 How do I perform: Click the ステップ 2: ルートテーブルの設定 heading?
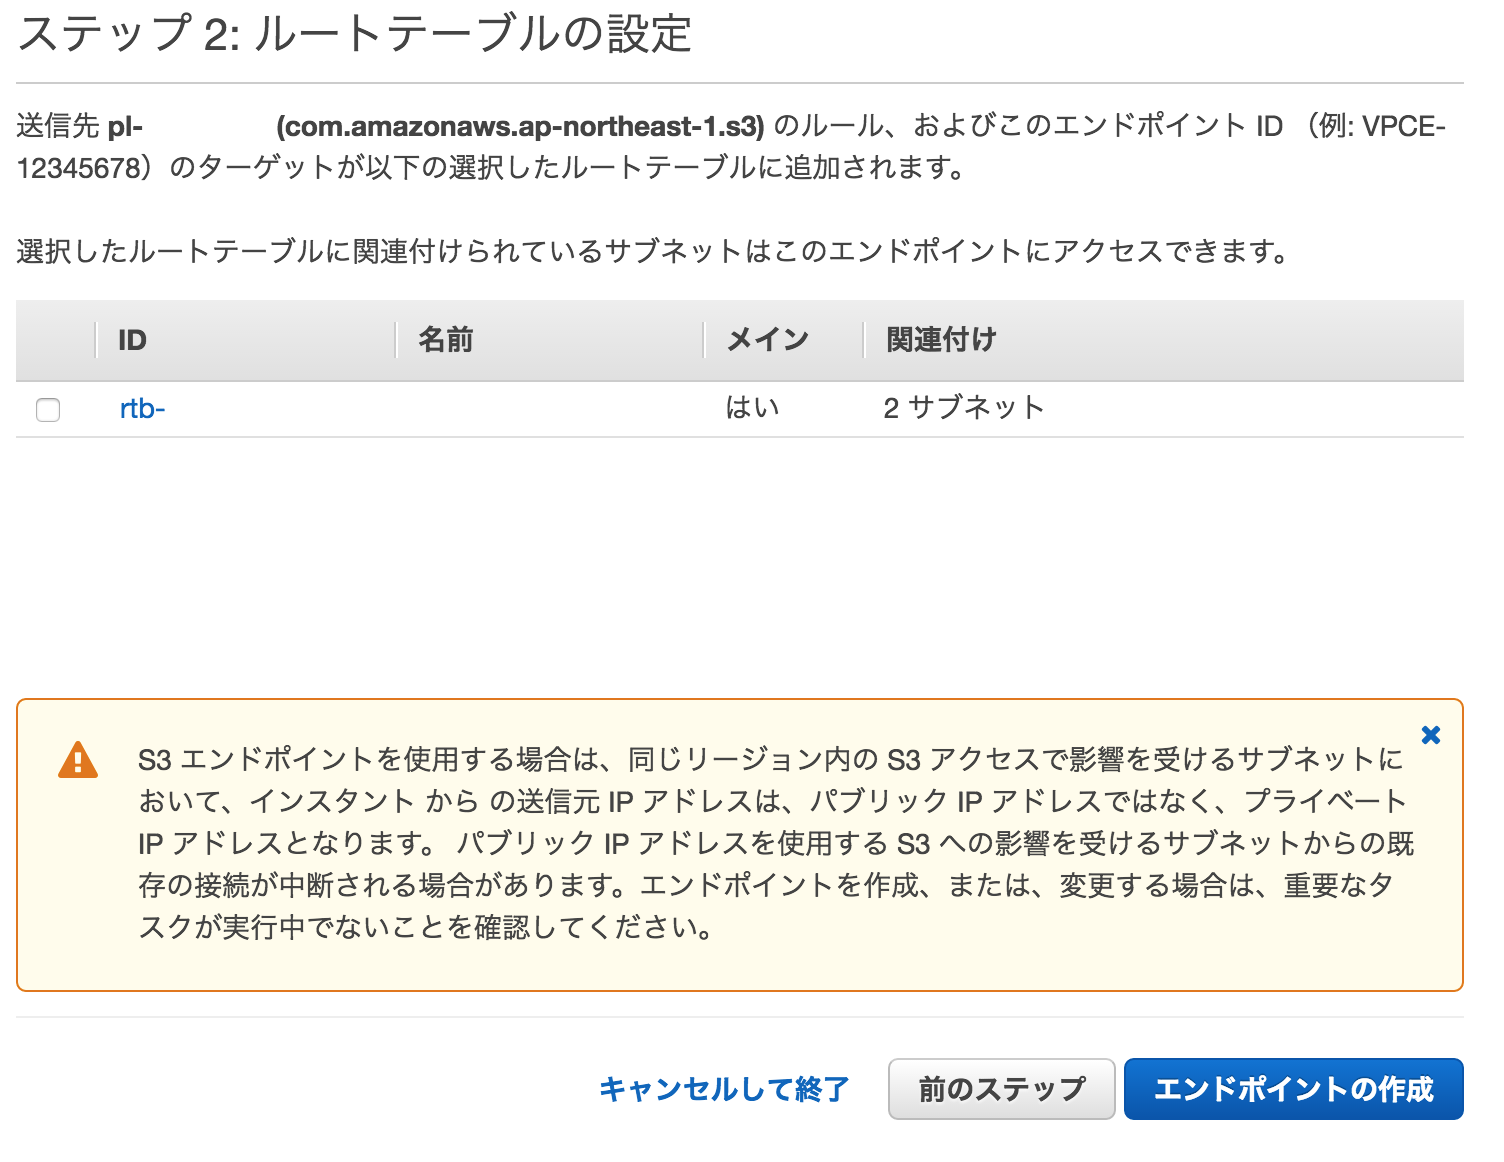click(354, 34)
